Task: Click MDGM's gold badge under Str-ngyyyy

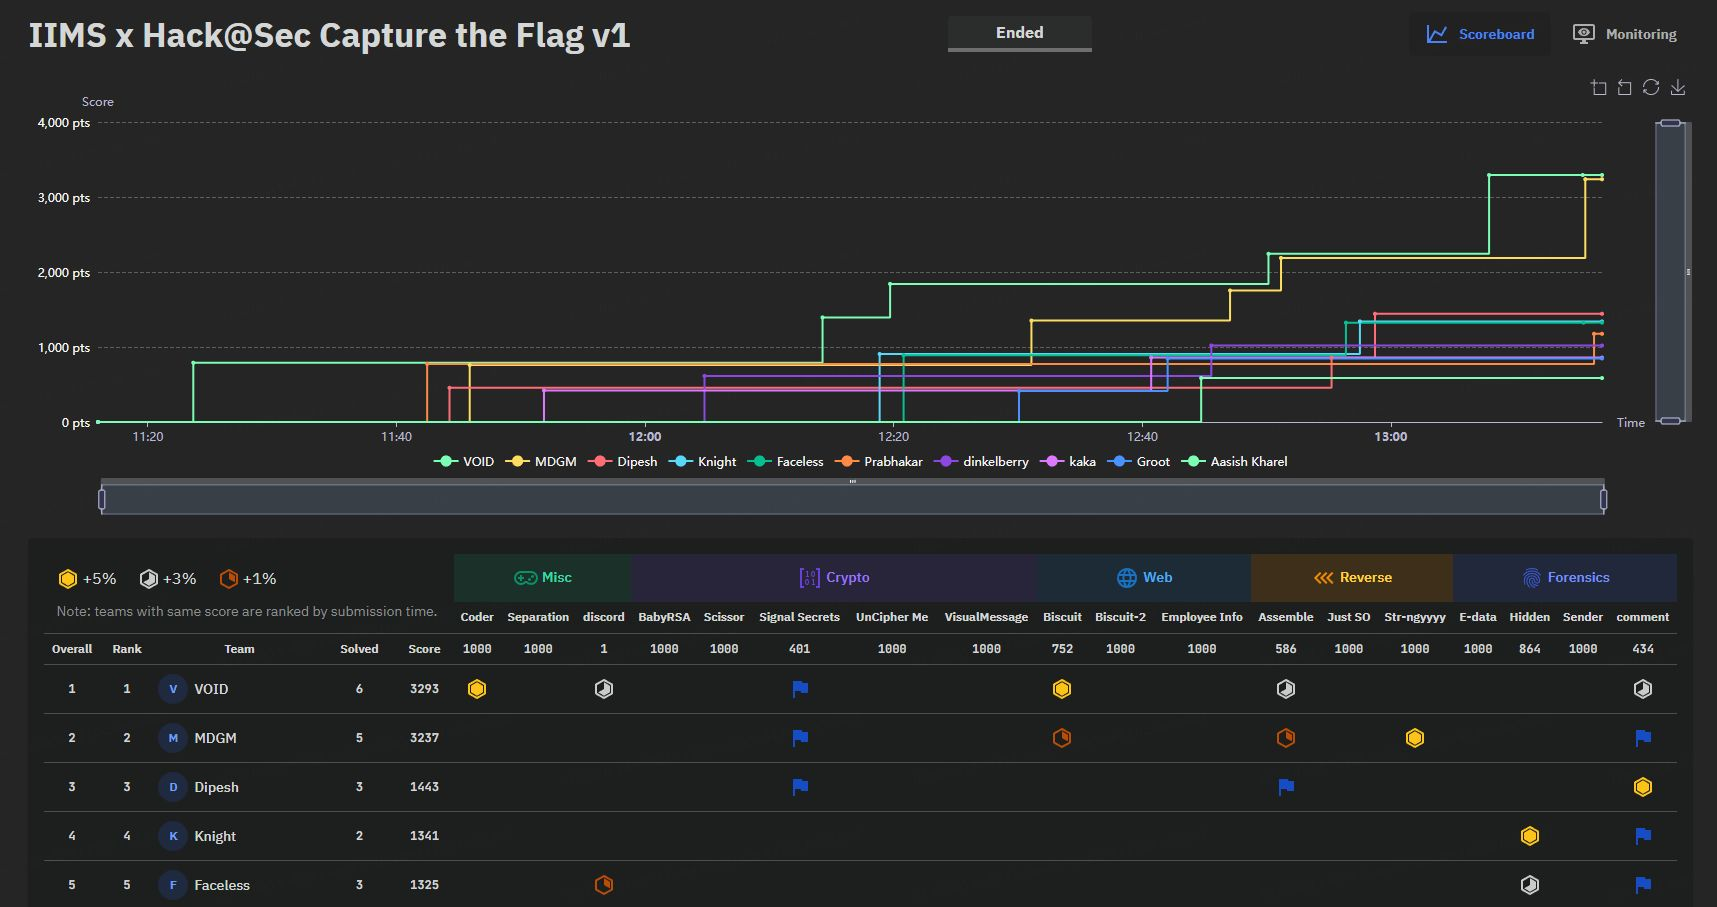Action: click(1414, 738)
